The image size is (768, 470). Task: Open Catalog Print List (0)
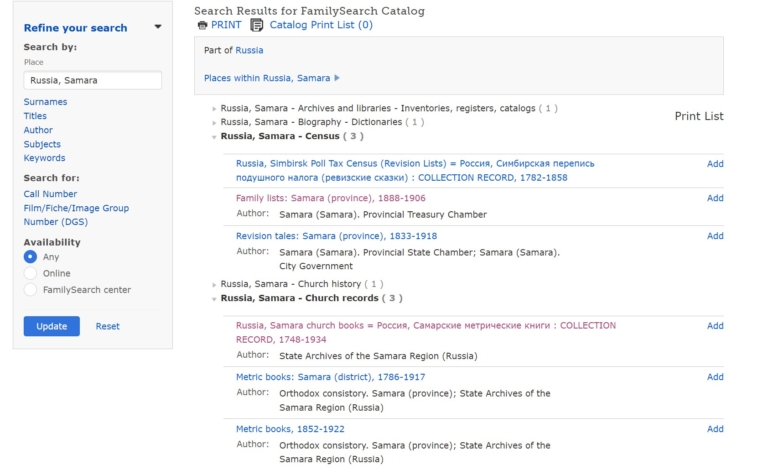[x=321, y=25]
